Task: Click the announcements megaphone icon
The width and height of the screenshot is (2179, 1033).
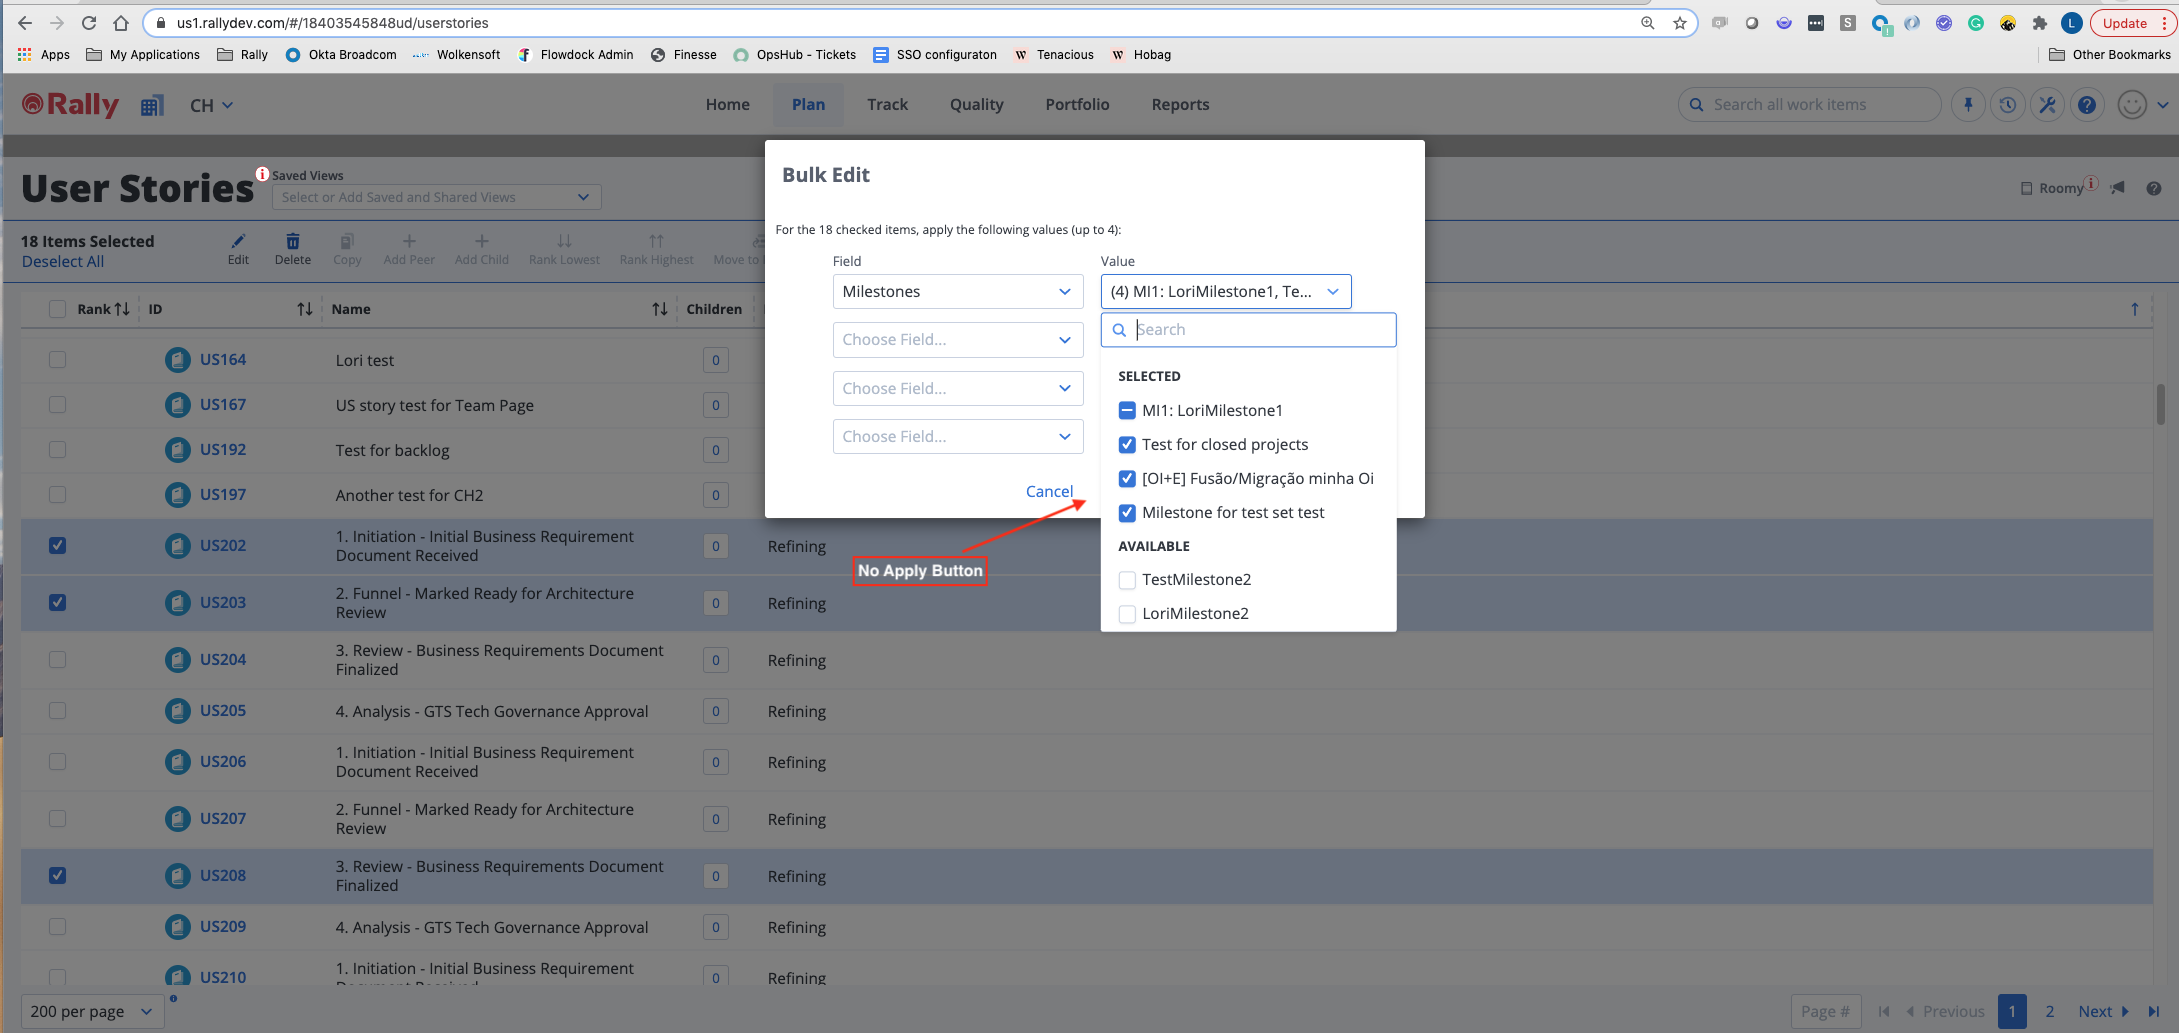Action: [2117, 188]
